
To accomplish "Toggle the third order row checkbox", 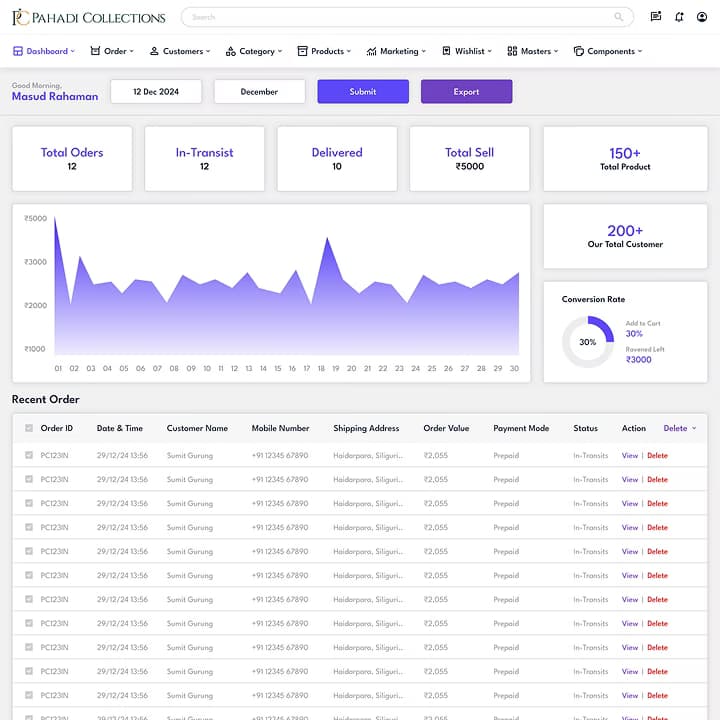I will (29, 503).
